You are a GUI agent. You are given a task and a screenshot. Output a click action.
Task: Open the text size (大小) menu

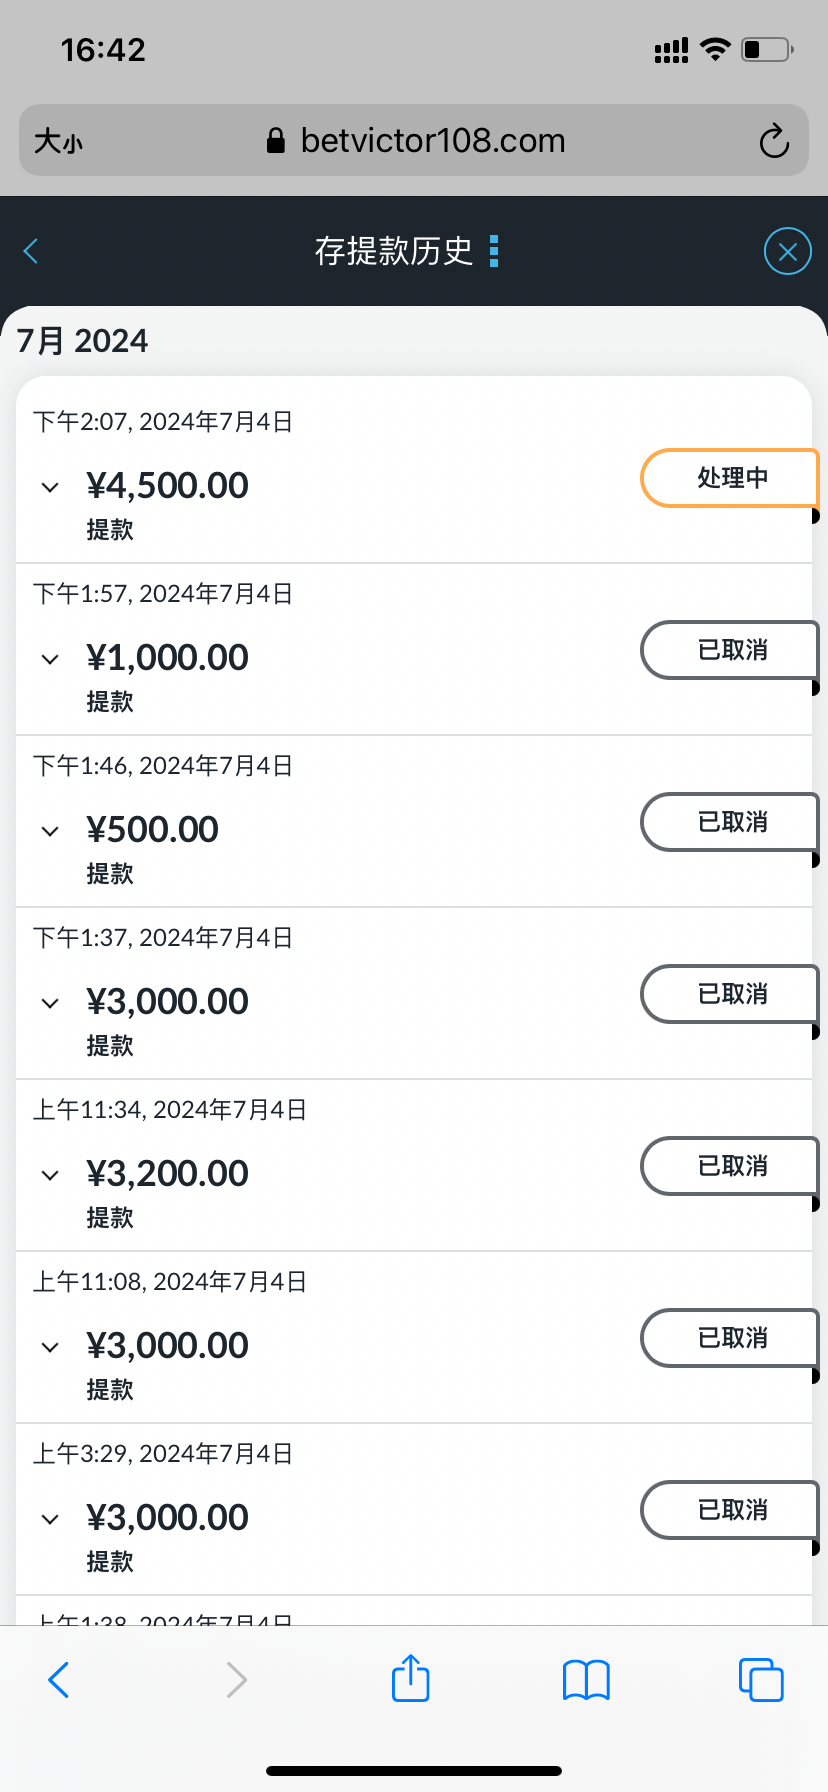(x=58, y=141)
